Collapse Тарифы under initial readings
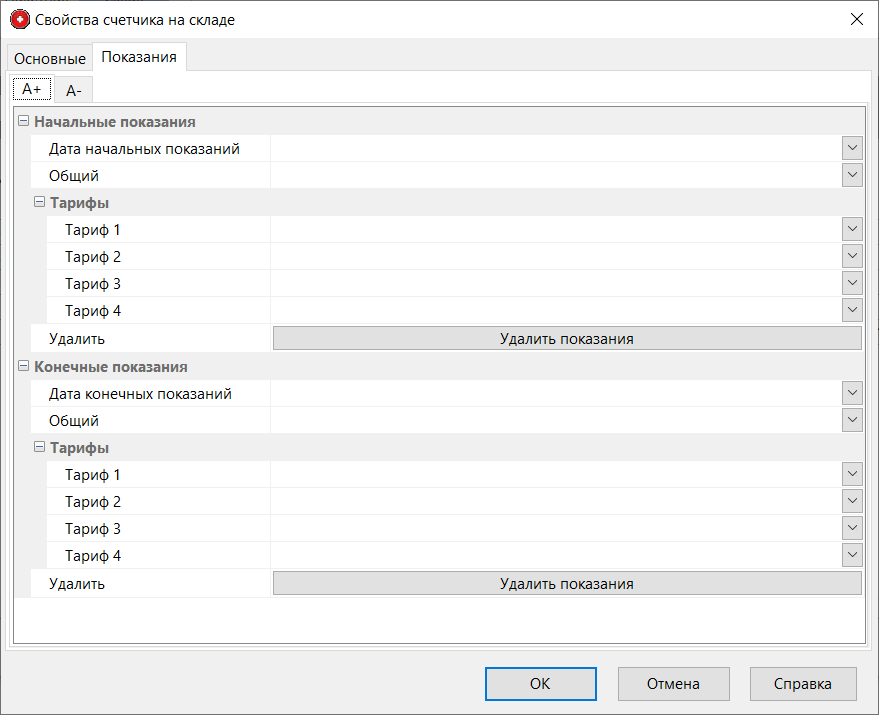This screenshot has width=879, height=715. click(40, 203)
